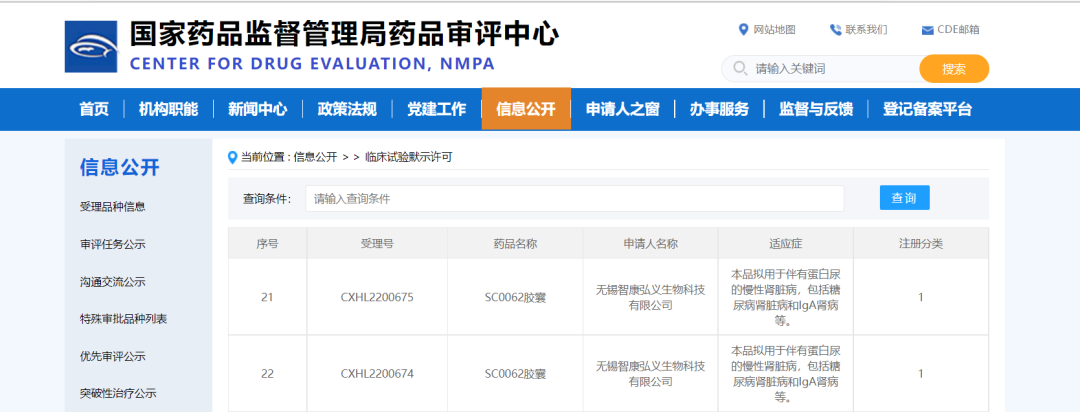Viewport: 1080px width, 412px height.
Task: Click acceptance number CXHL2200675 in table
Action: [x=377, y=297]
